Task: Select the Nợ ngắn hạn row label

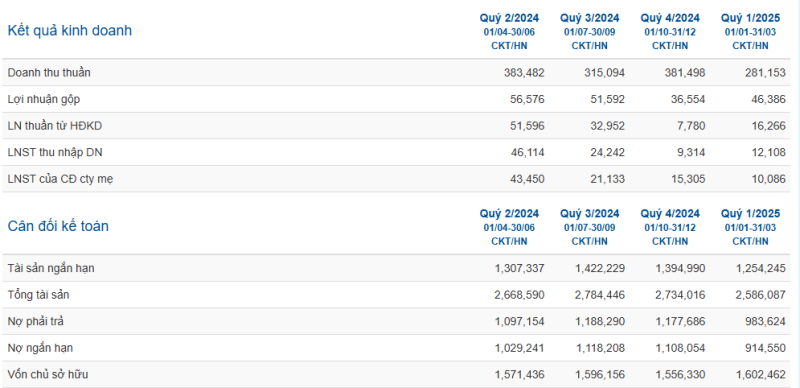Action: [40, 348]
